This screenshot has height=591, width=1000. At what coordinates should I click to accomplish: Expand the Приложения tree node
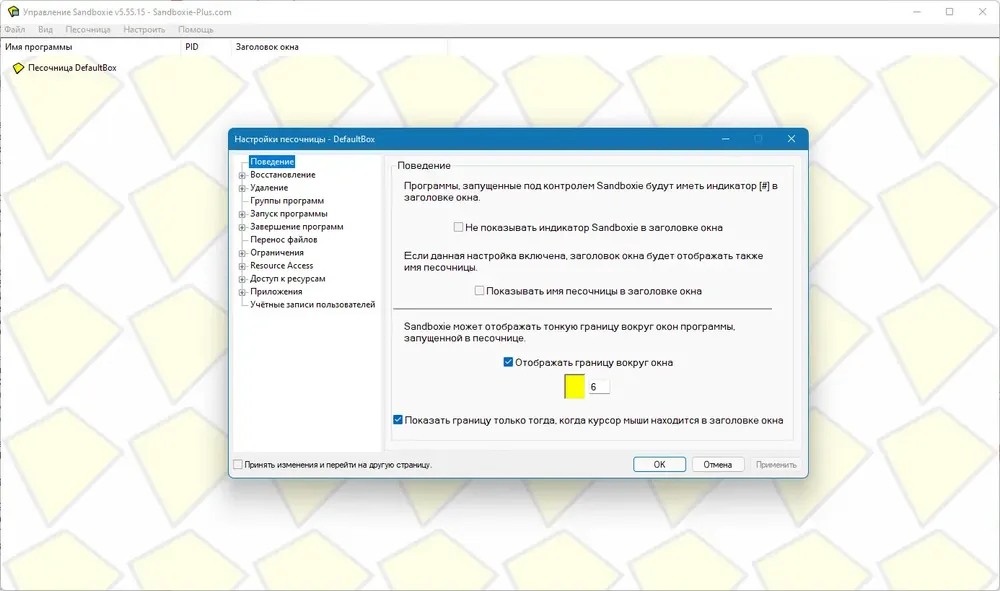point(242,292)
